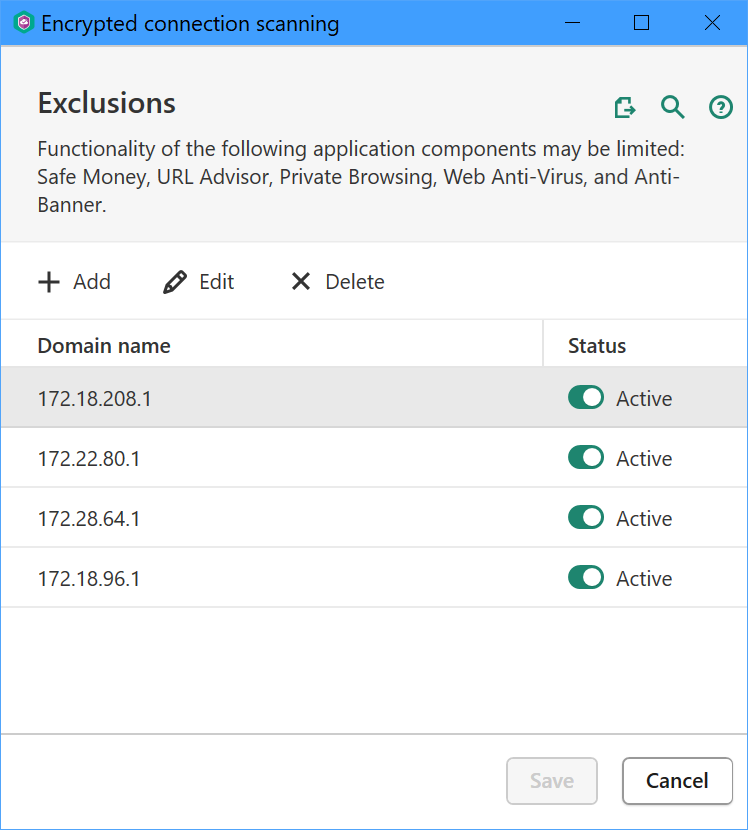
Task: Sort by the Domain name column header
Action: tap(104, 346)
